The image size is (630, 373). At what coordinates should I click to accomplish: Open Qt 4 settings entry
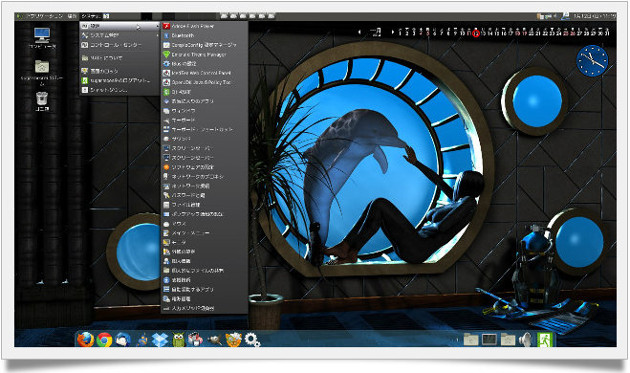(x=204, y=92)
